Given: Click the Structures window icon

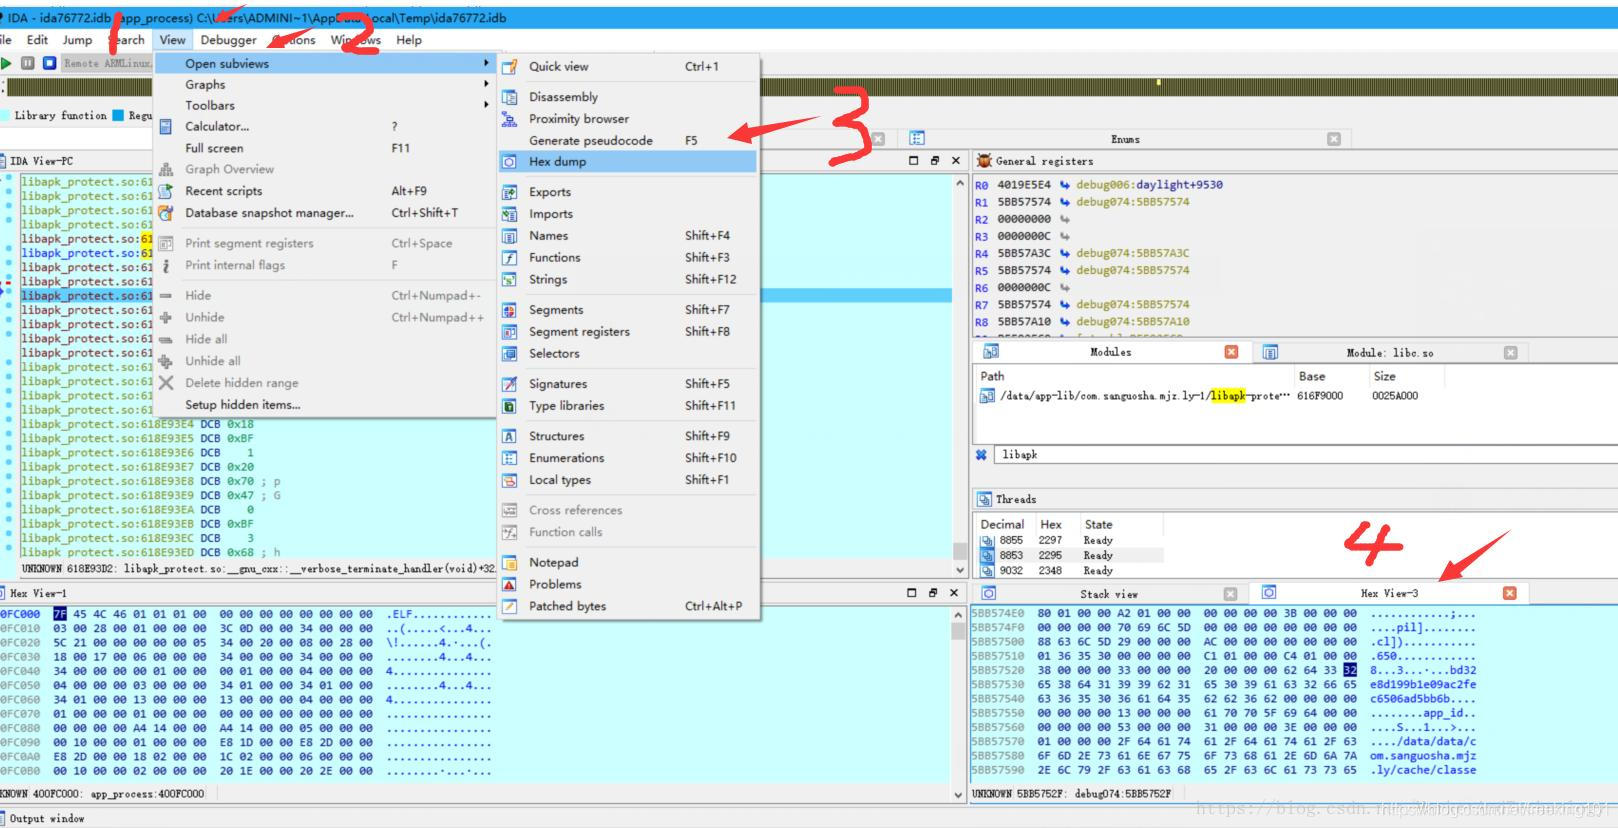Looking at the screenshot, I should click(509, 436).
